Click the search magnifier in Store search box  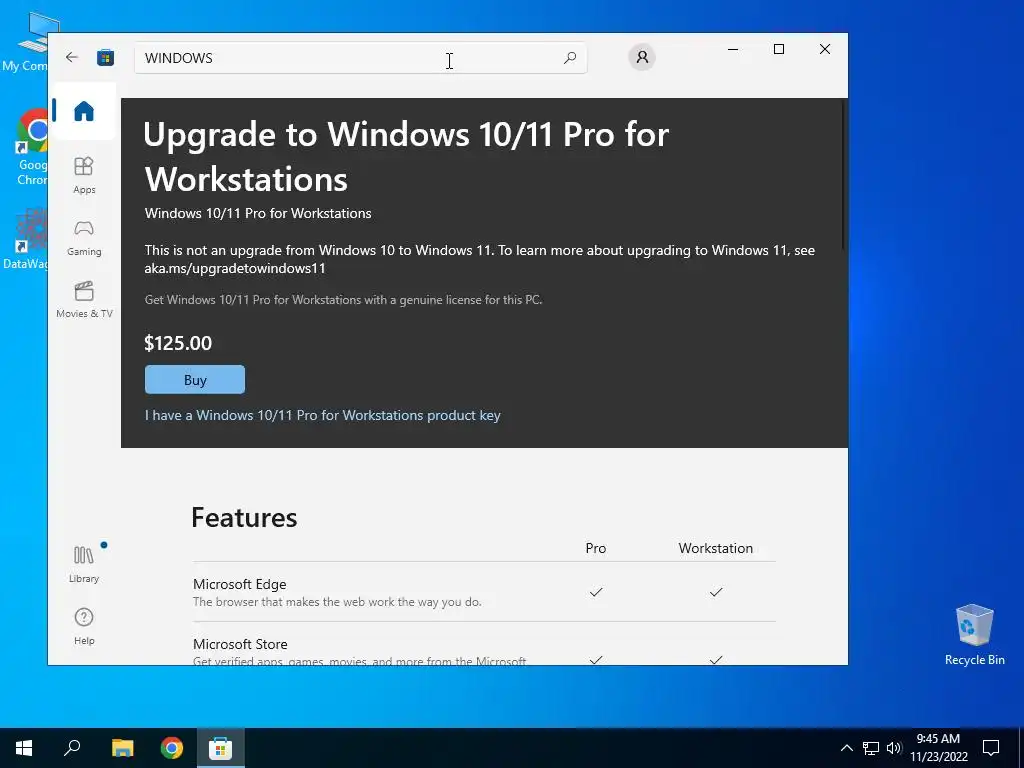click(569, 58)
